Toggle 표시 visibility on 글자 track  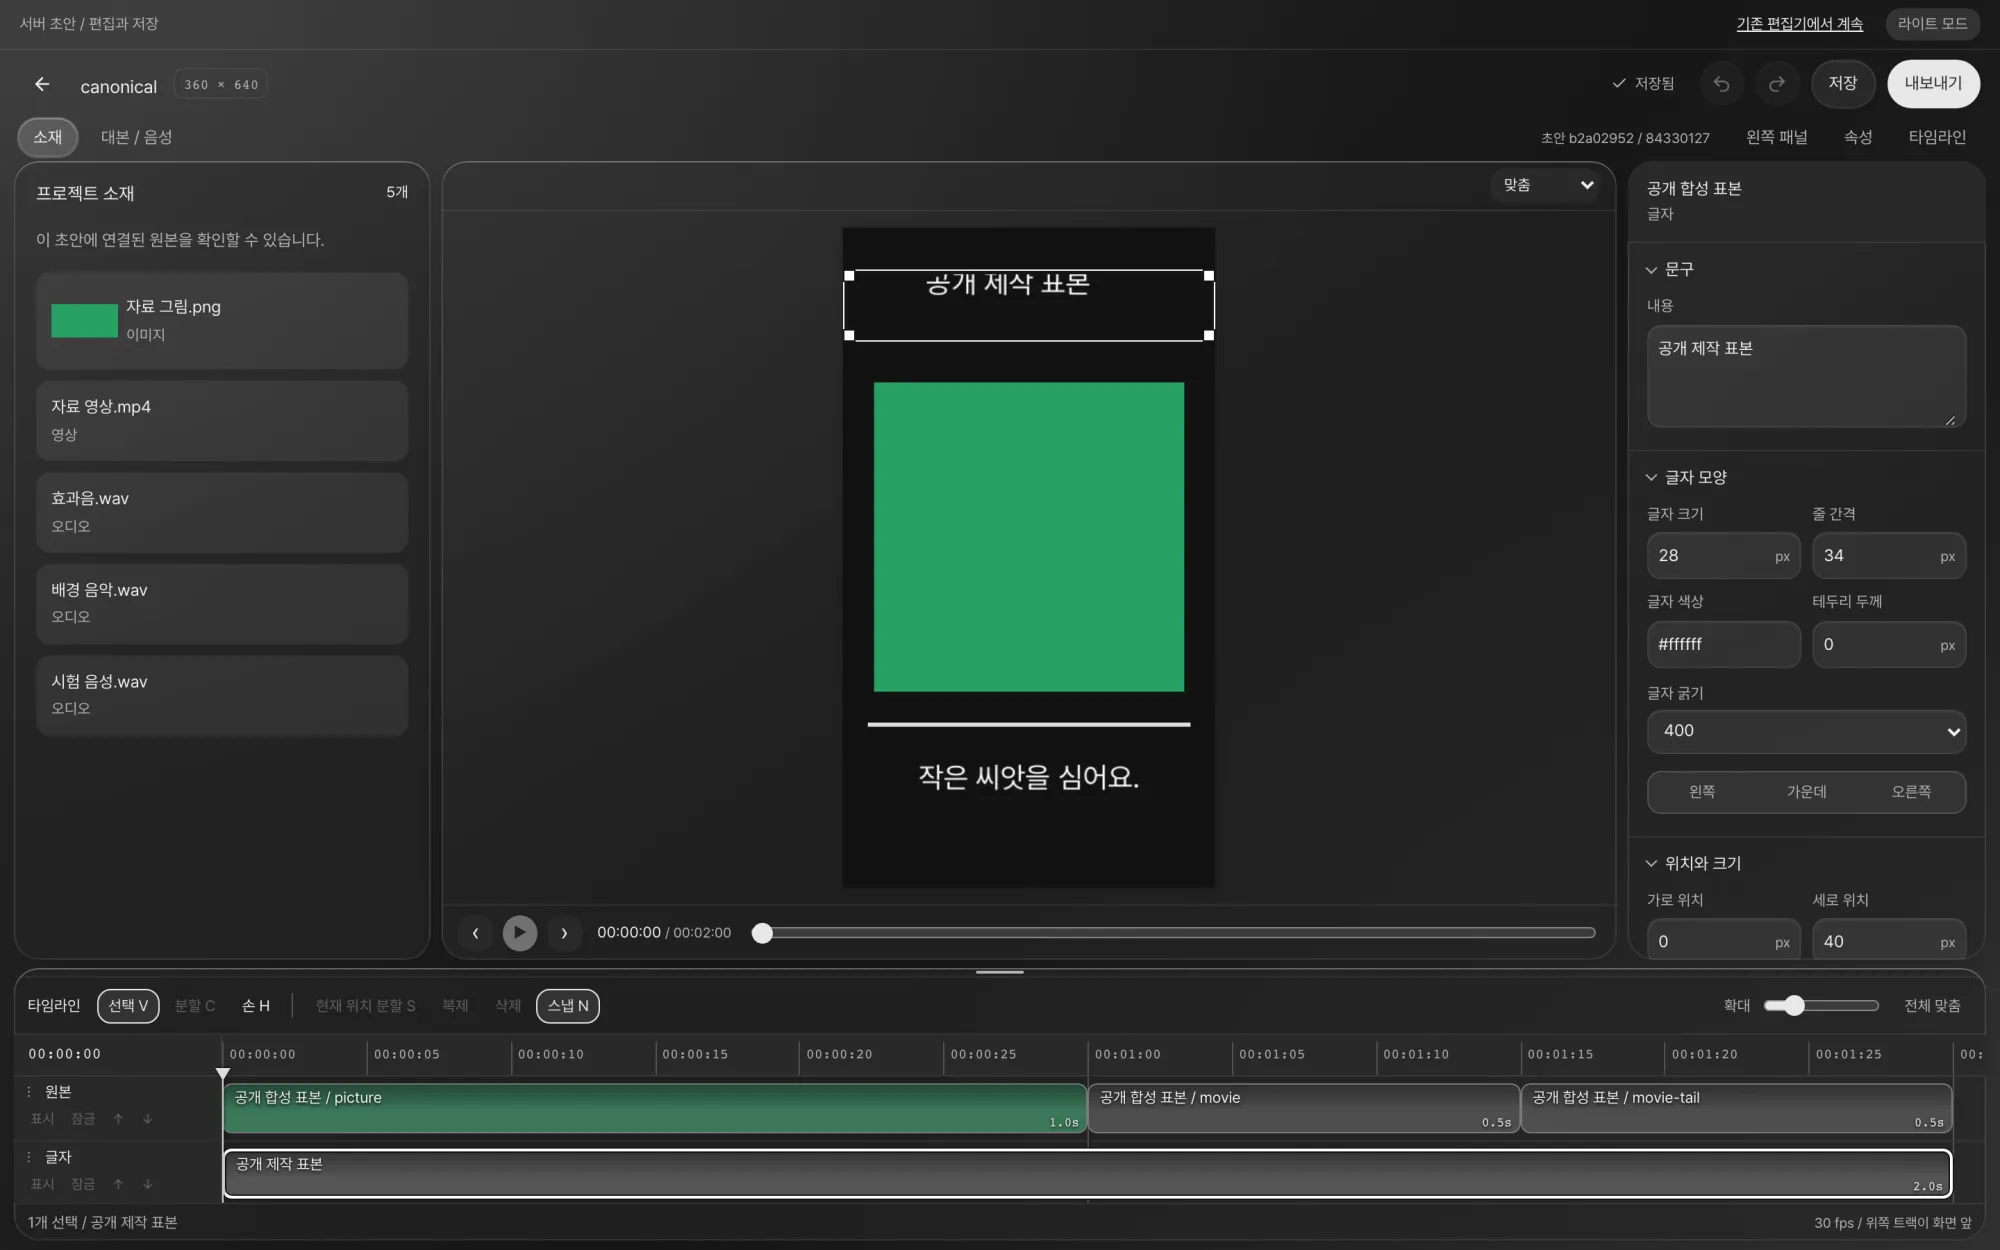[x=43, y=1184]
